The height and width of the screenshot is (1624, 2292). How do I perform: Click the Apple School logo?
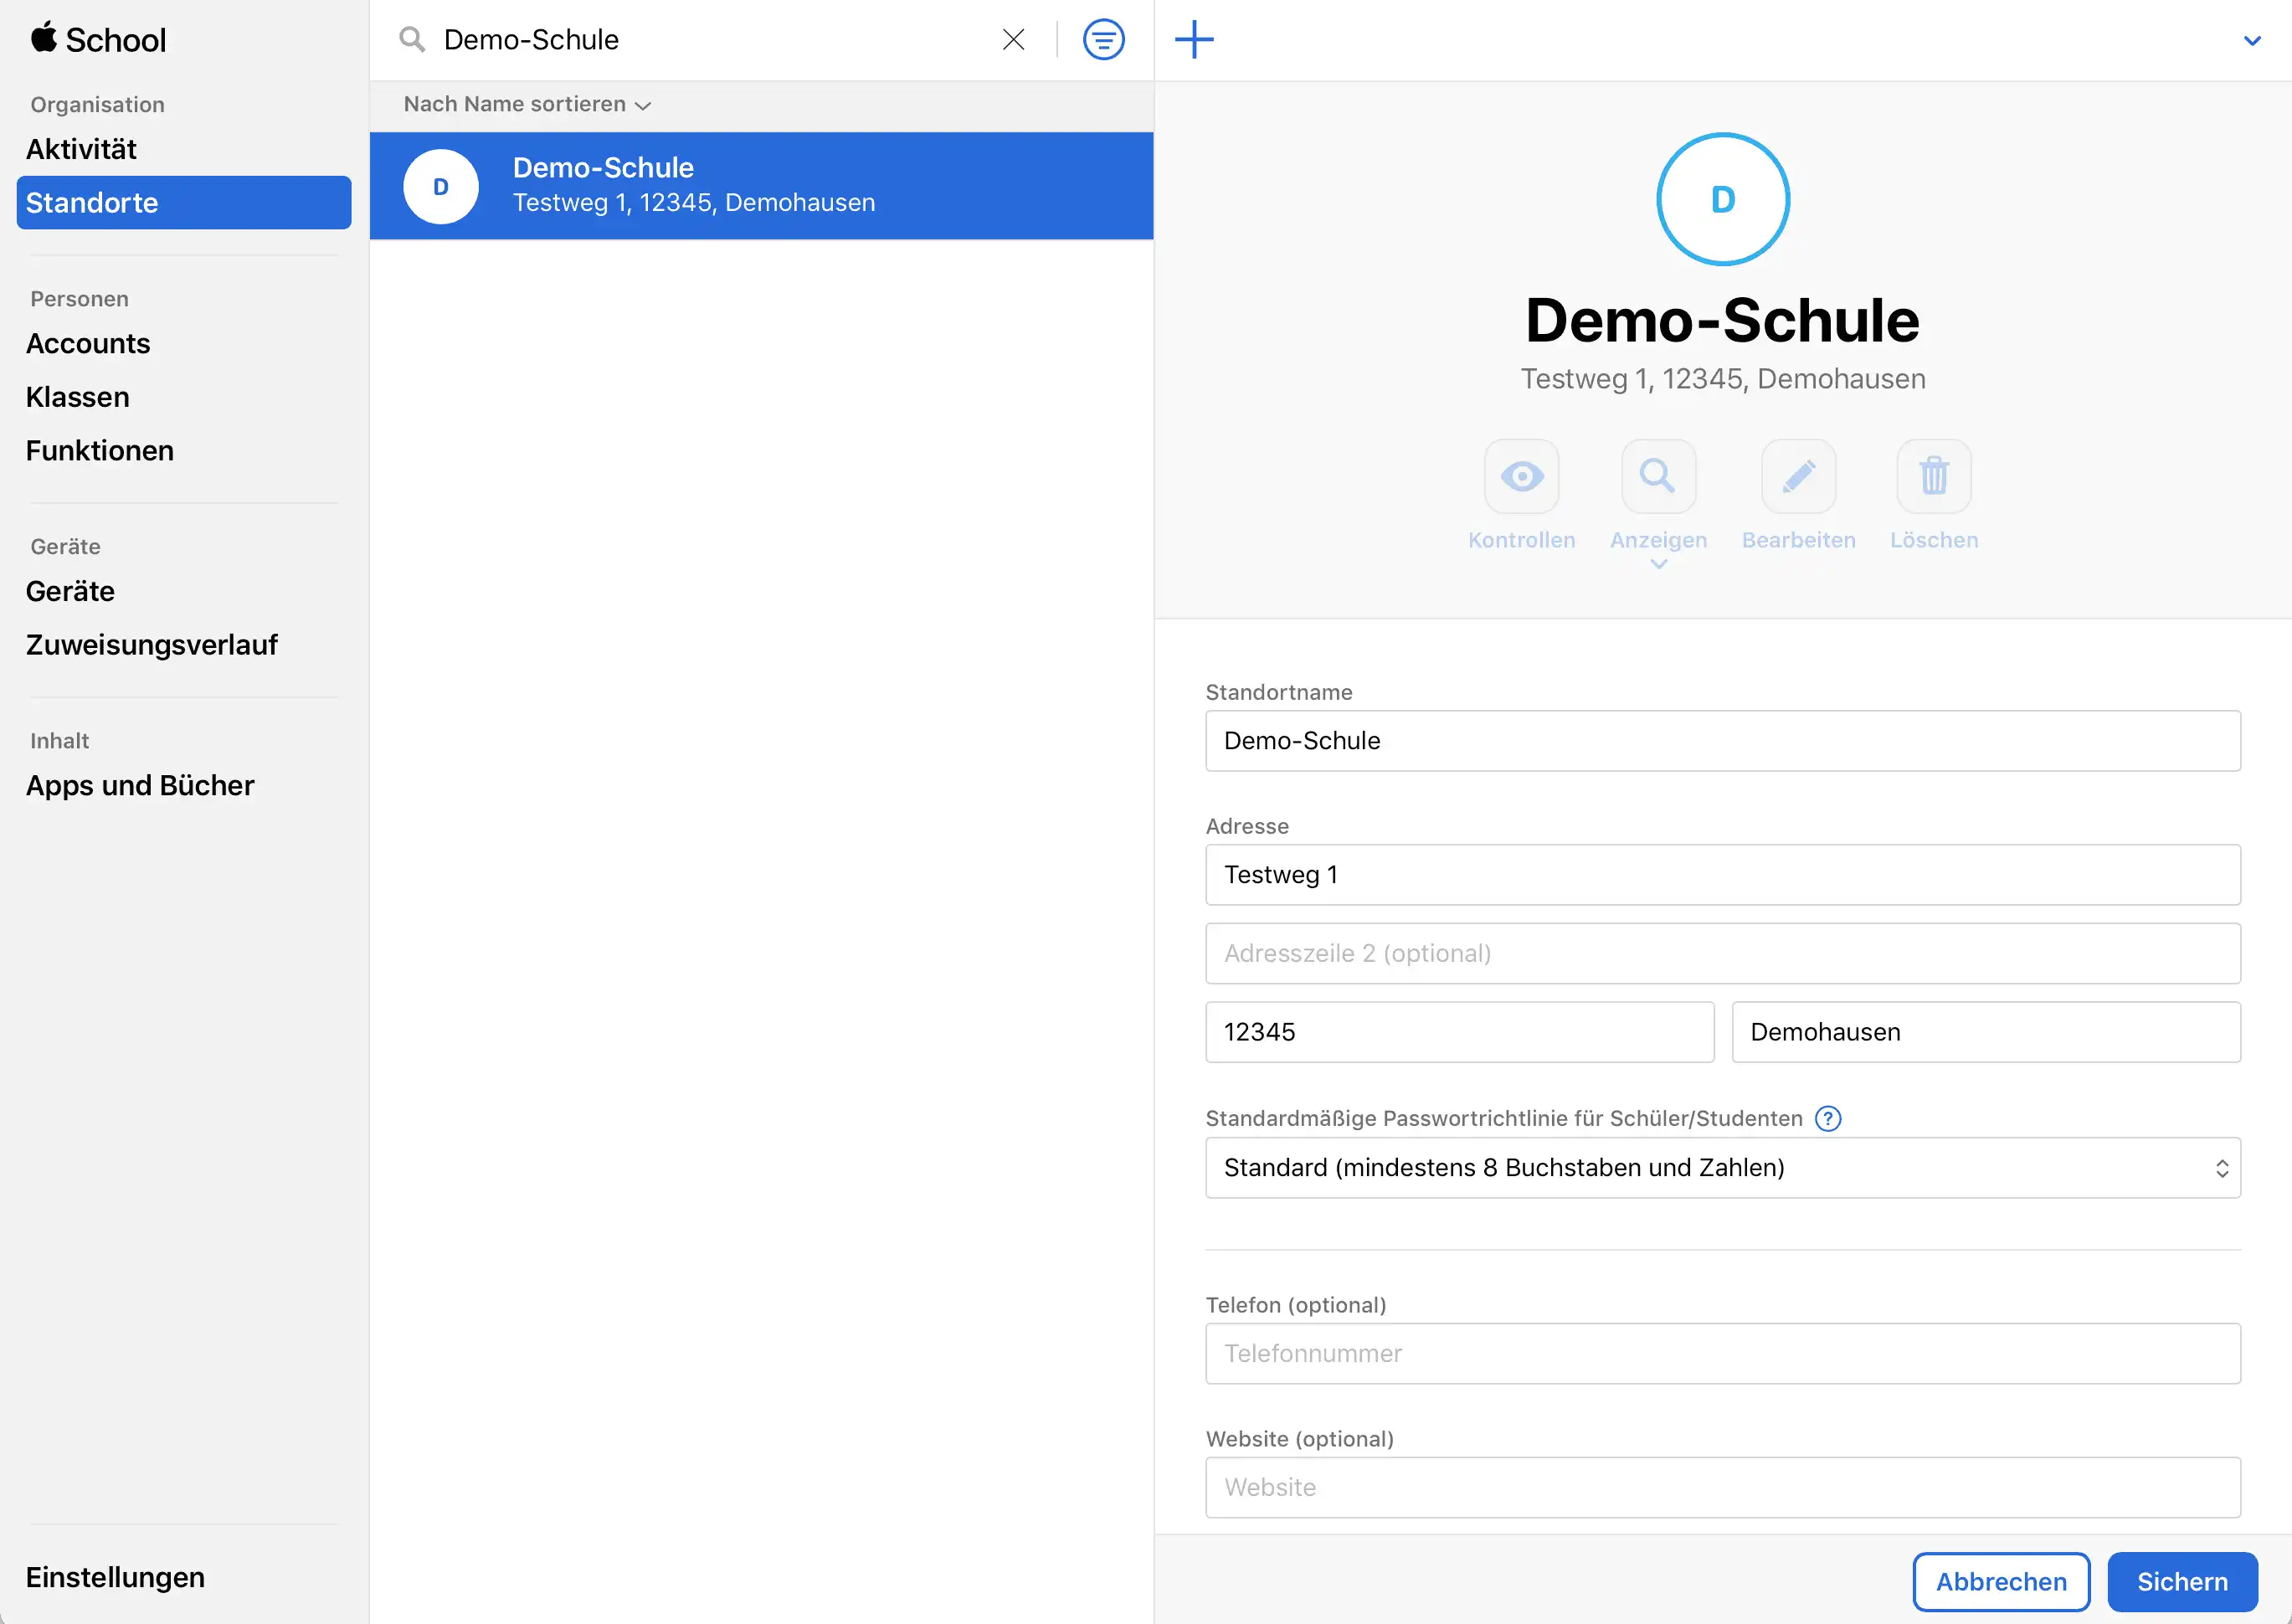[x=98, y=40]
